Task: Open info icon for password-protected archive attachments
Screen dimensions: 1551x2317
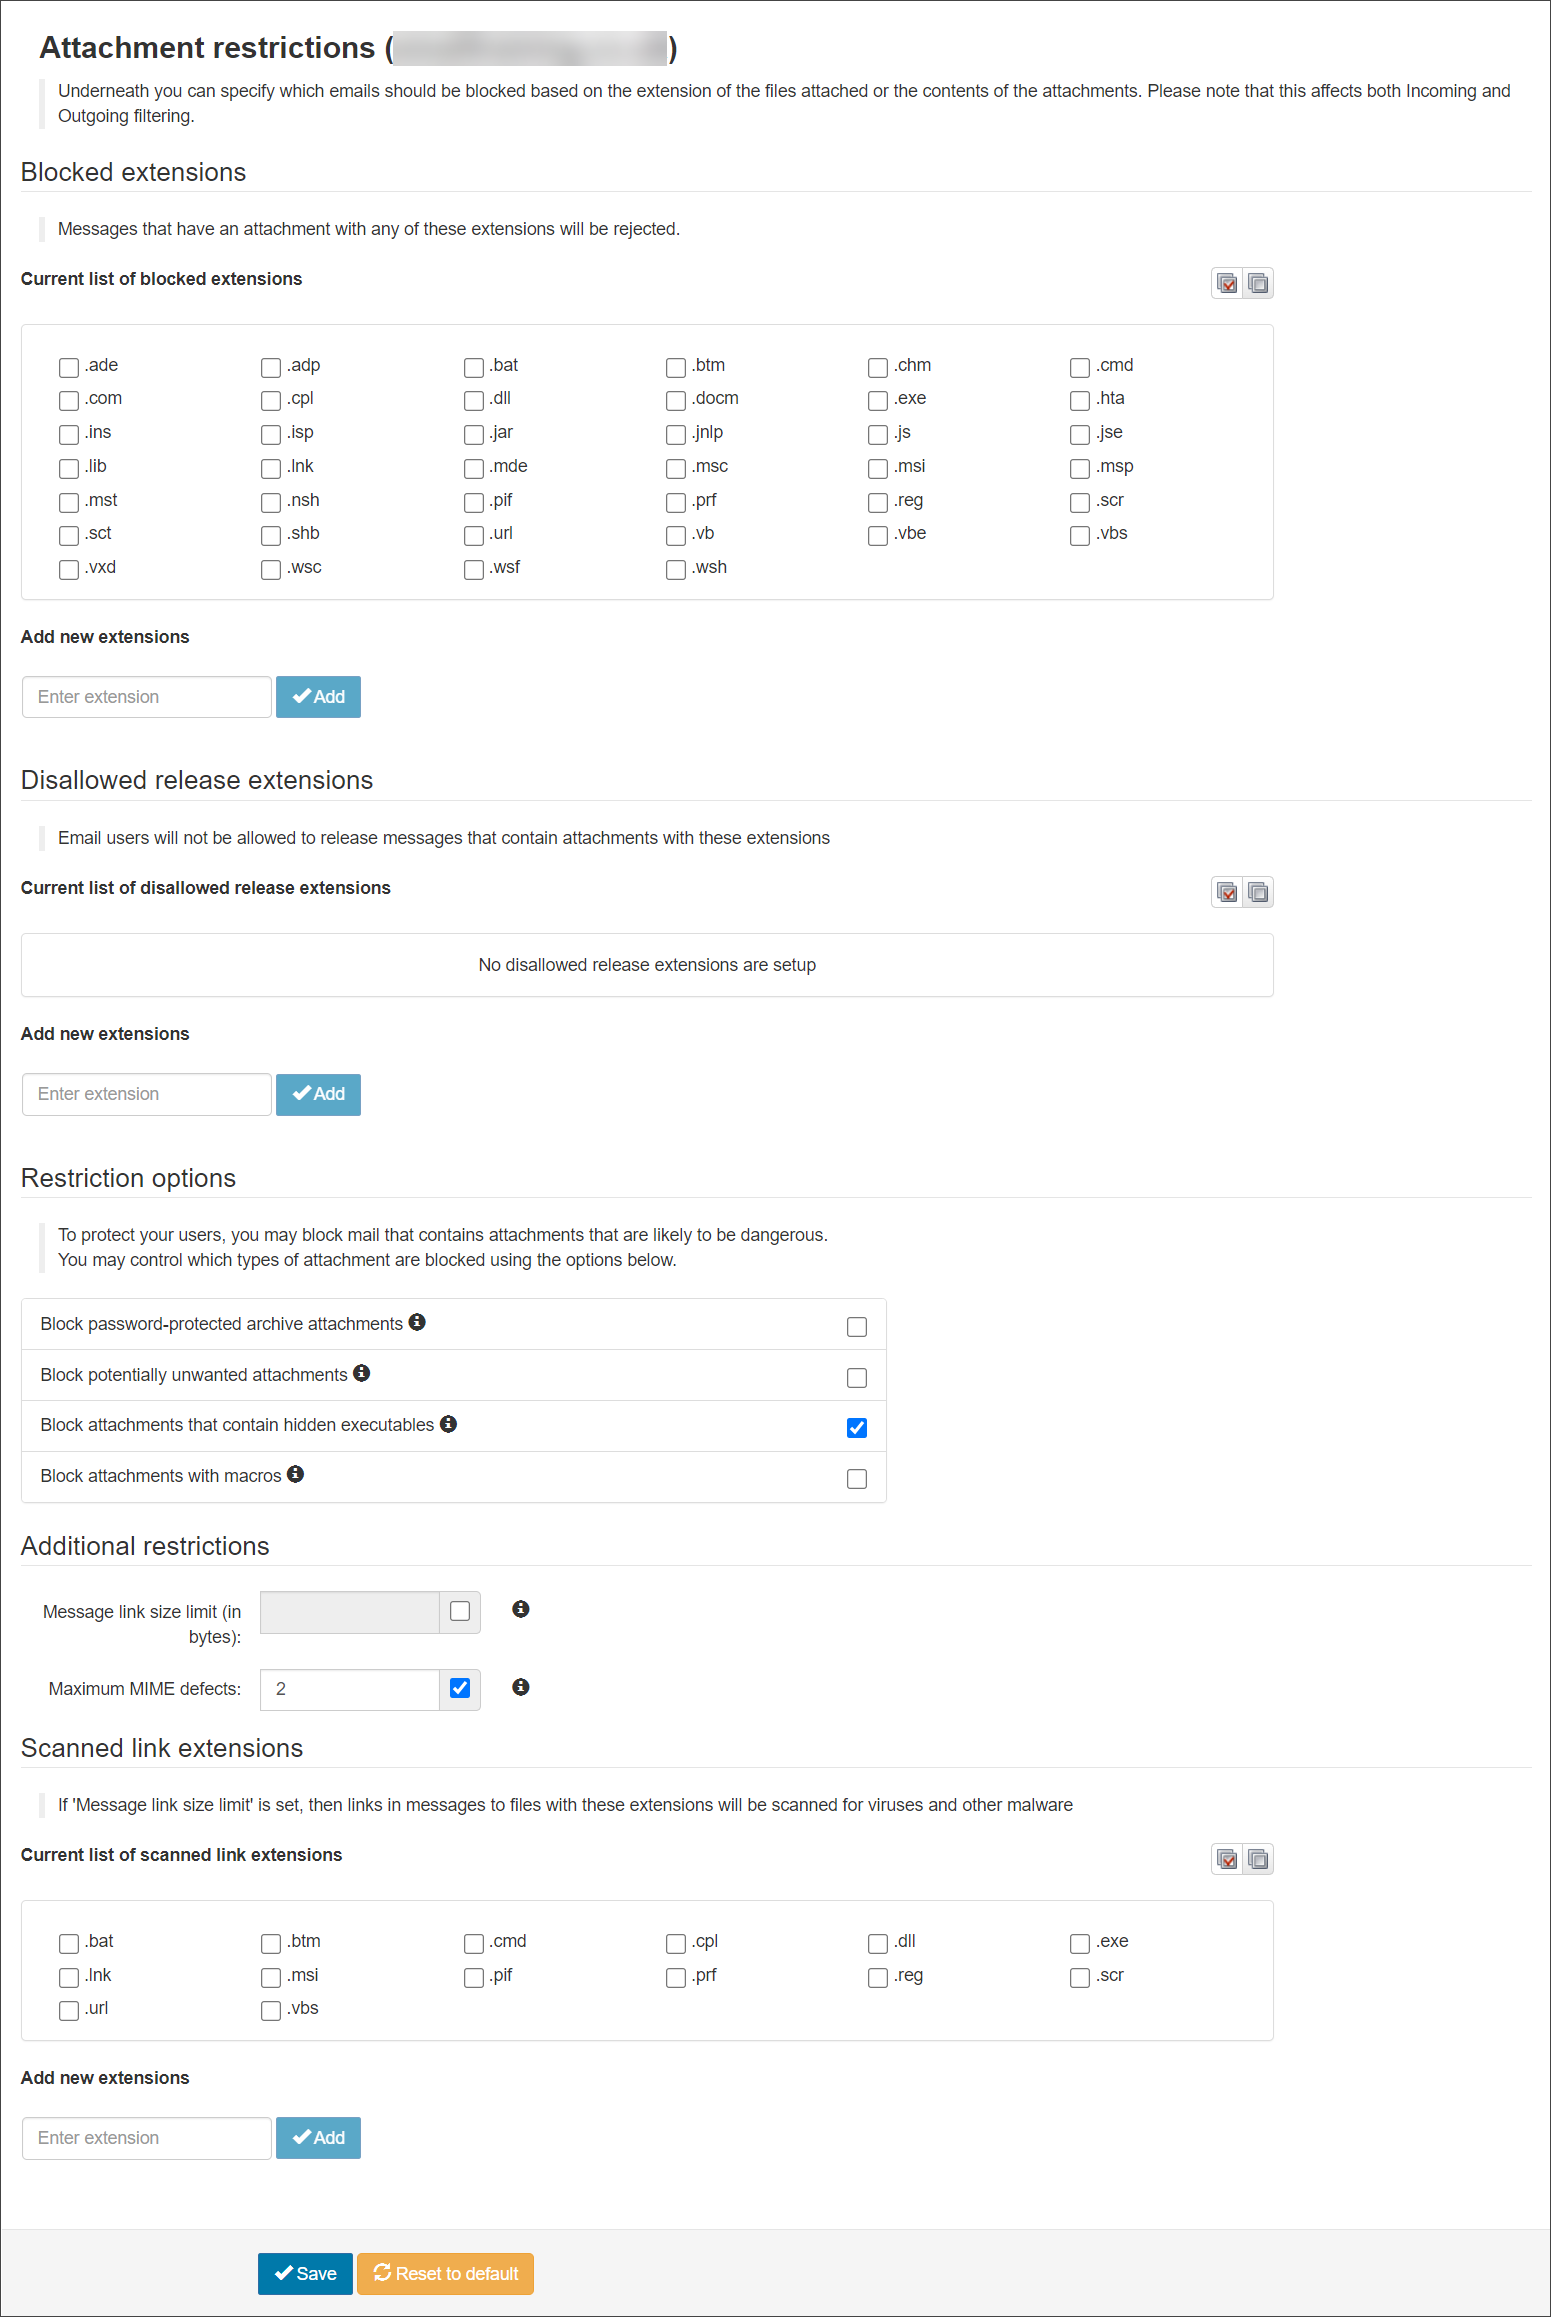Action: click(417, 1322)
